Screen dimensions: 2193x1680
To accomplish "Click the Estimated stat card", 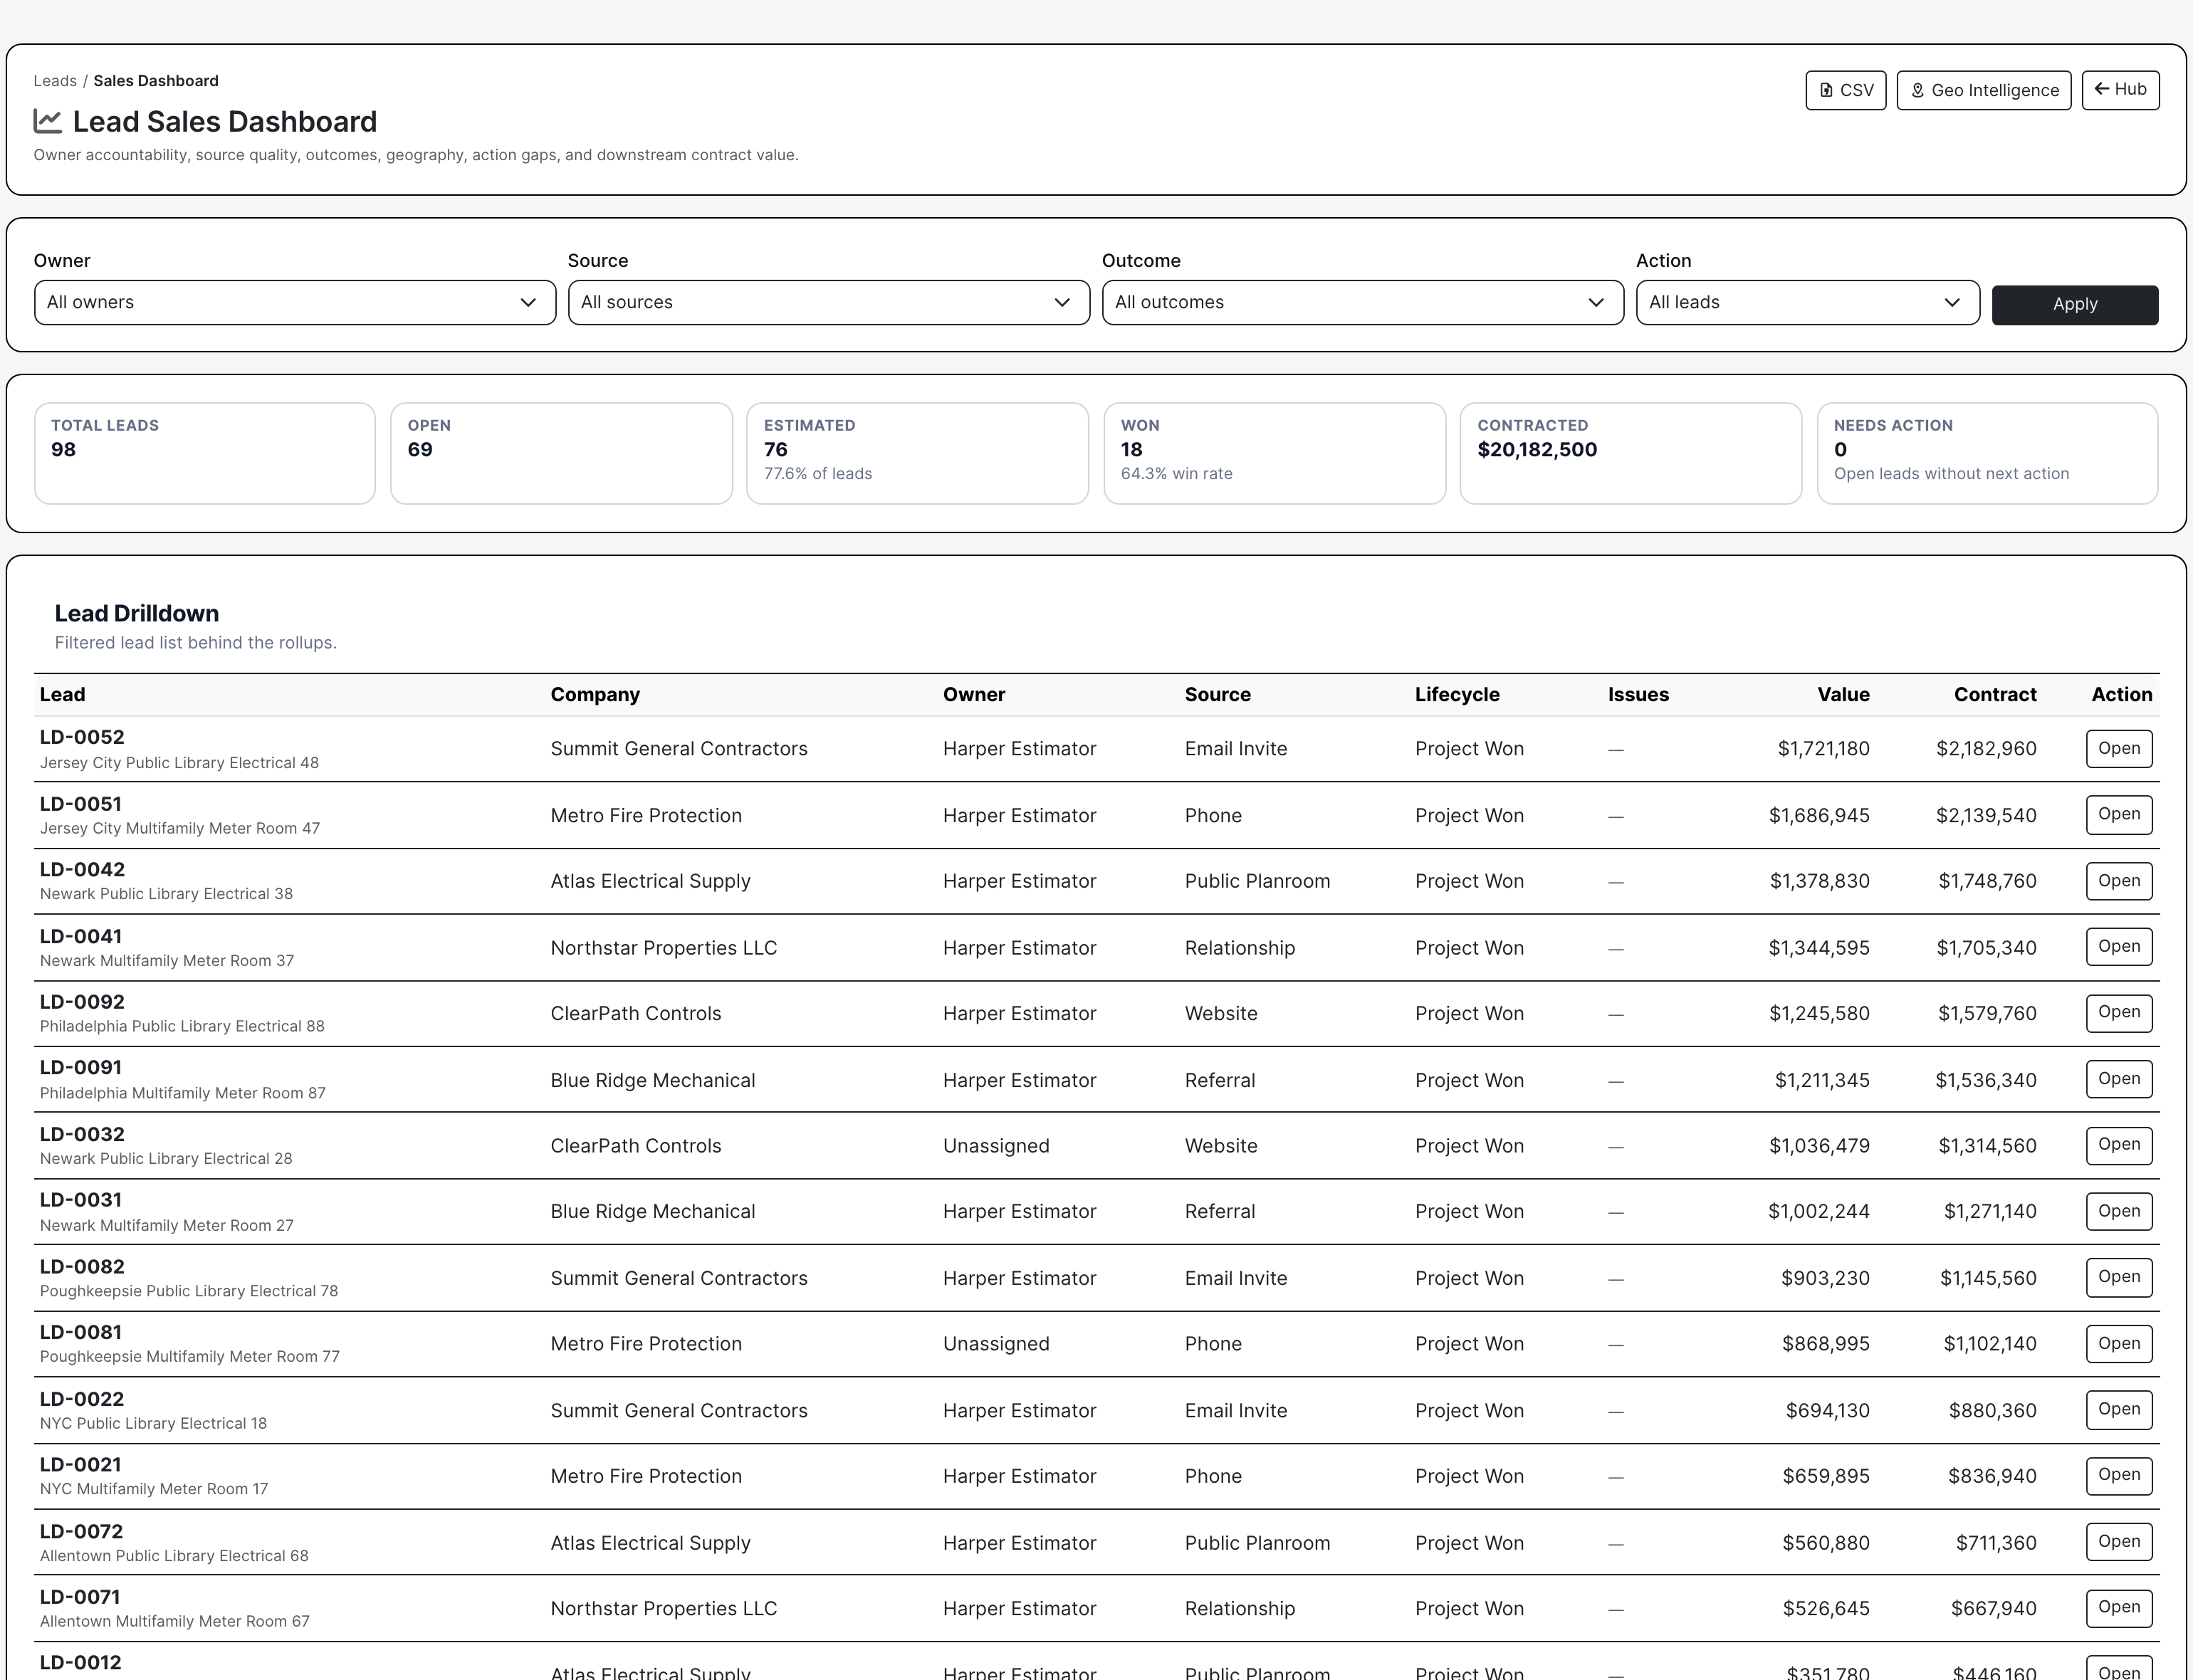I will point(917,453).
